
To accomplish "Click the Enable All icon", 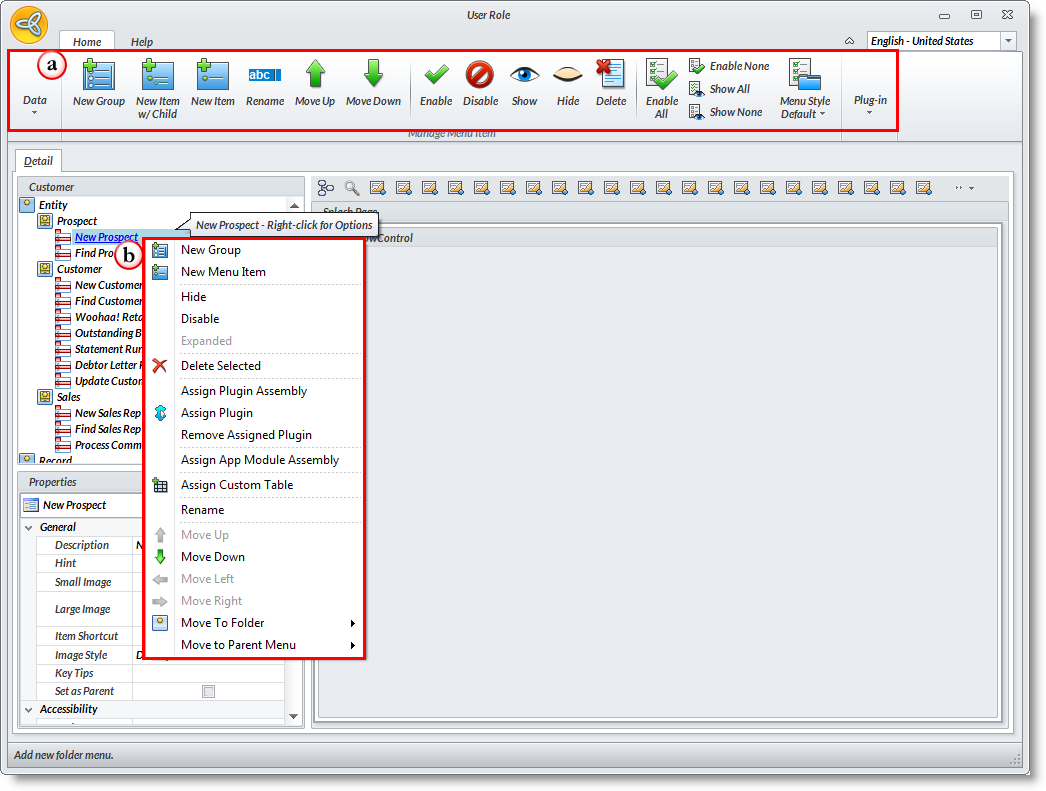I will pyautogui.click(x=661, y=76).
